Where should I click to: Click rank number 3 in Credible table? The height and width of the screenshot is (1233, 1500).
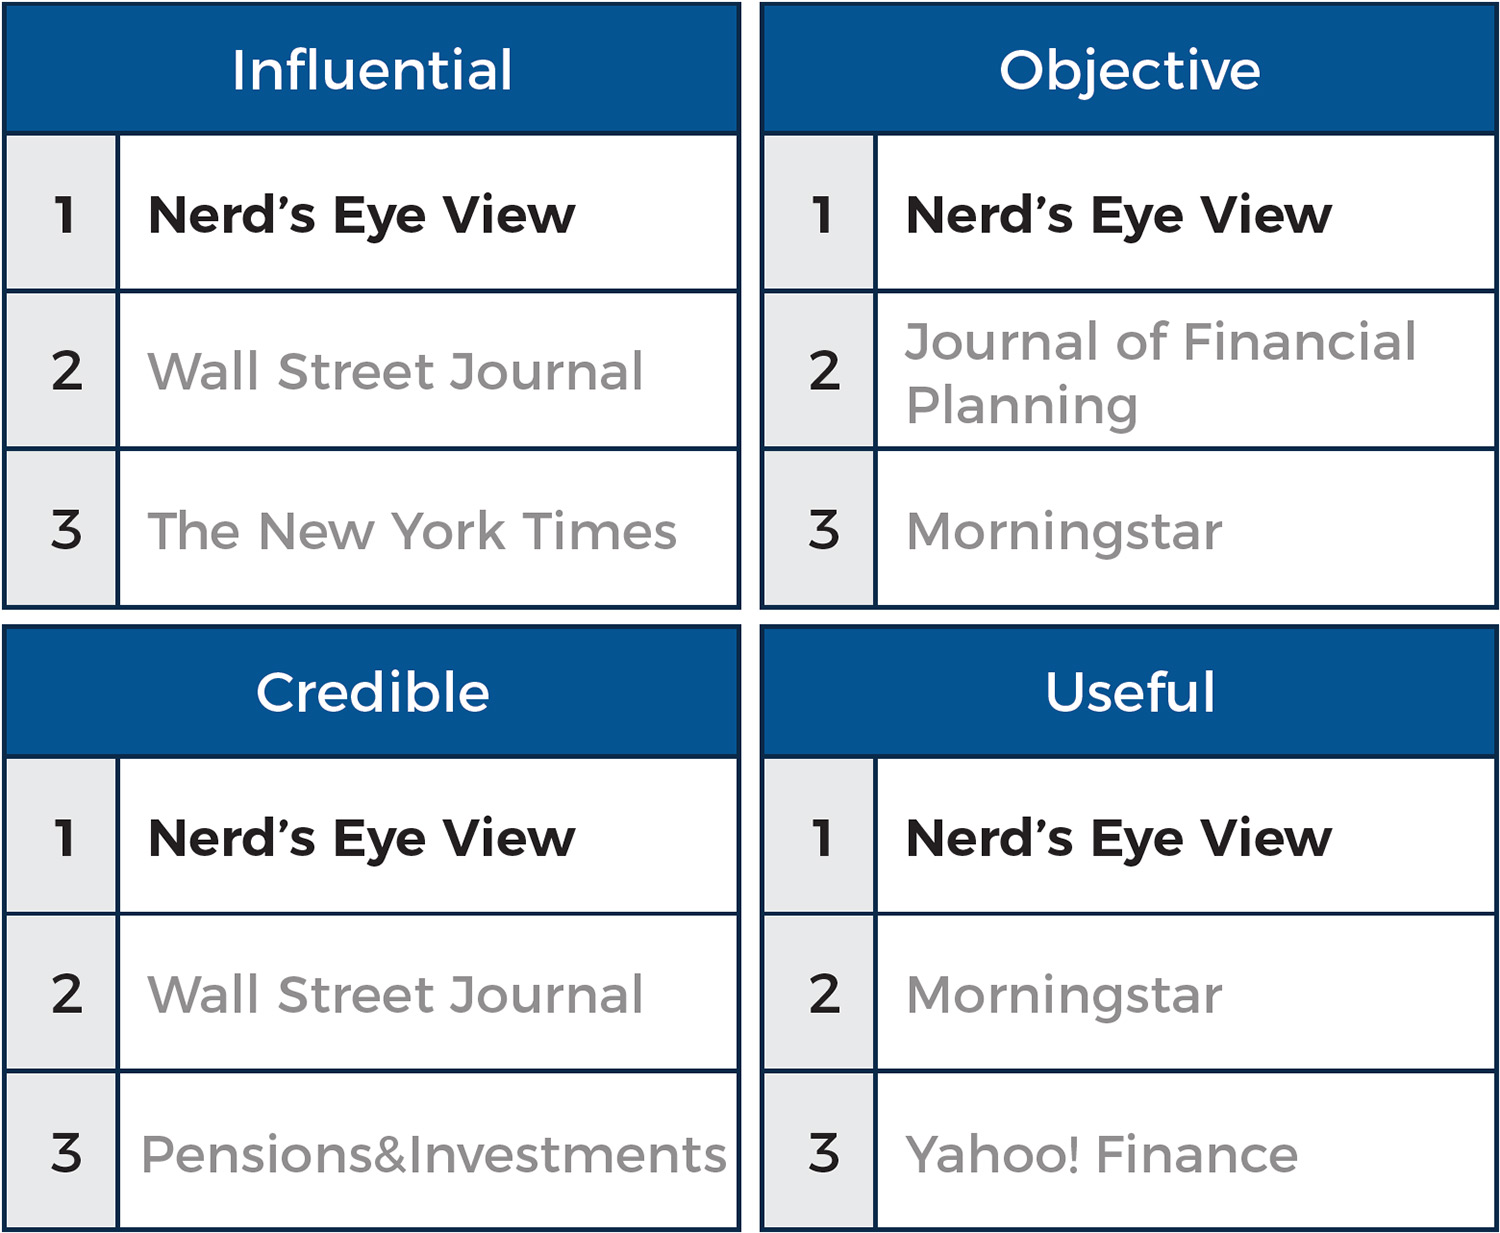tap(65, 1153)
